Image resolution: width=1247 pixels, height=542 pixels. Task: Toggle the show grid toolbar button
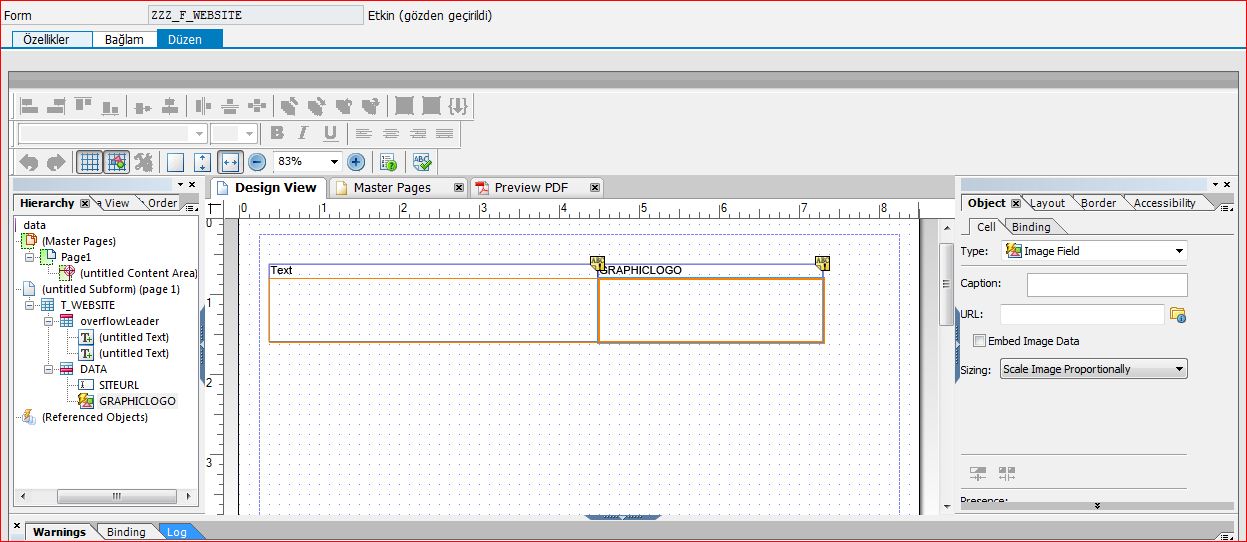[x=89, y=162]
